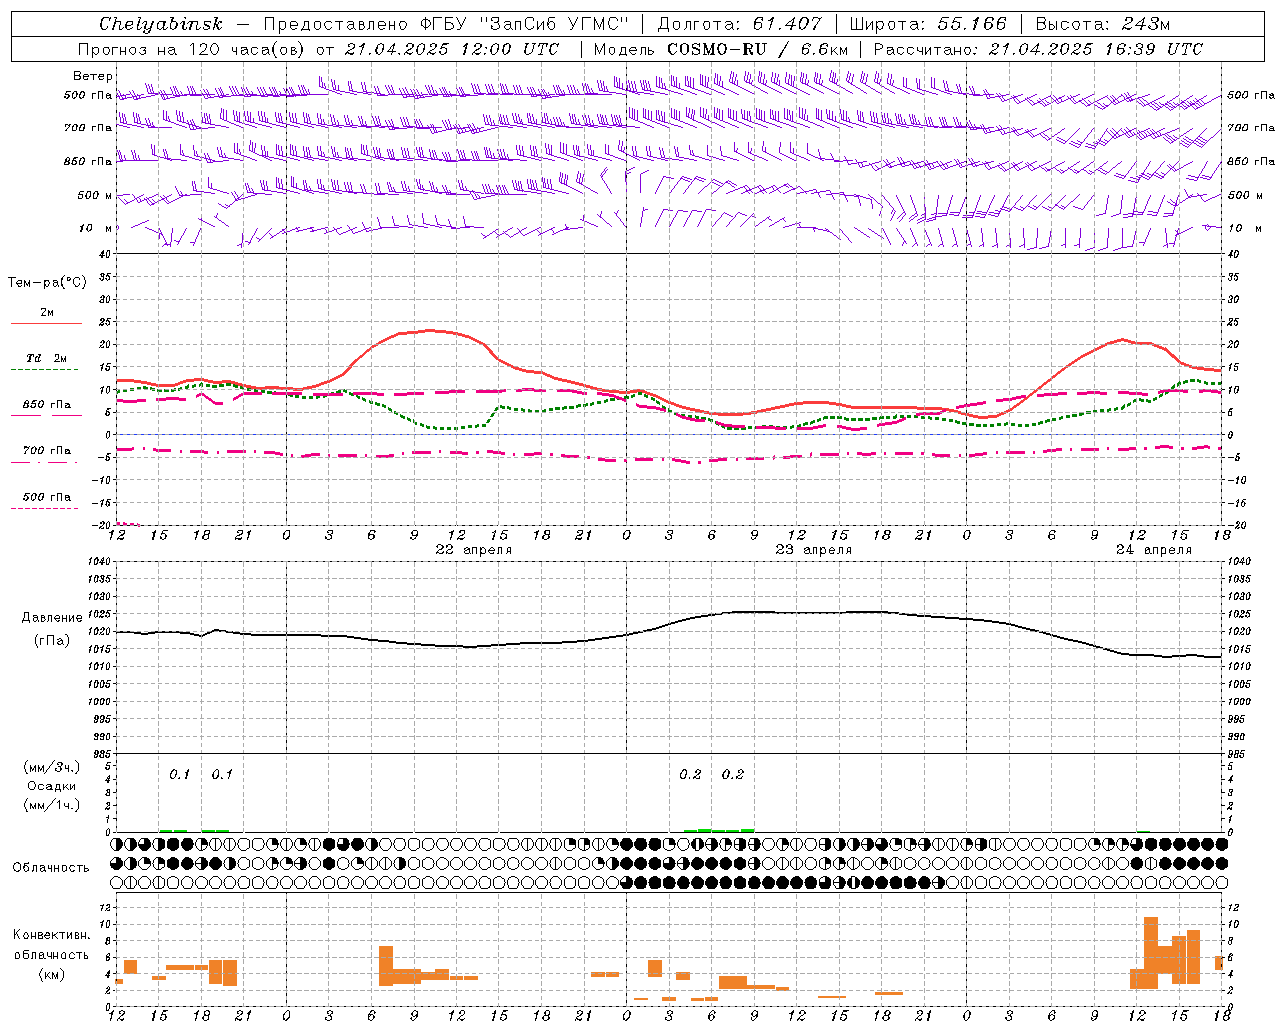Click the Chelyabinsk station title
The width and height of the screenshot is (1280, 1024).
[x=161, y=24]
